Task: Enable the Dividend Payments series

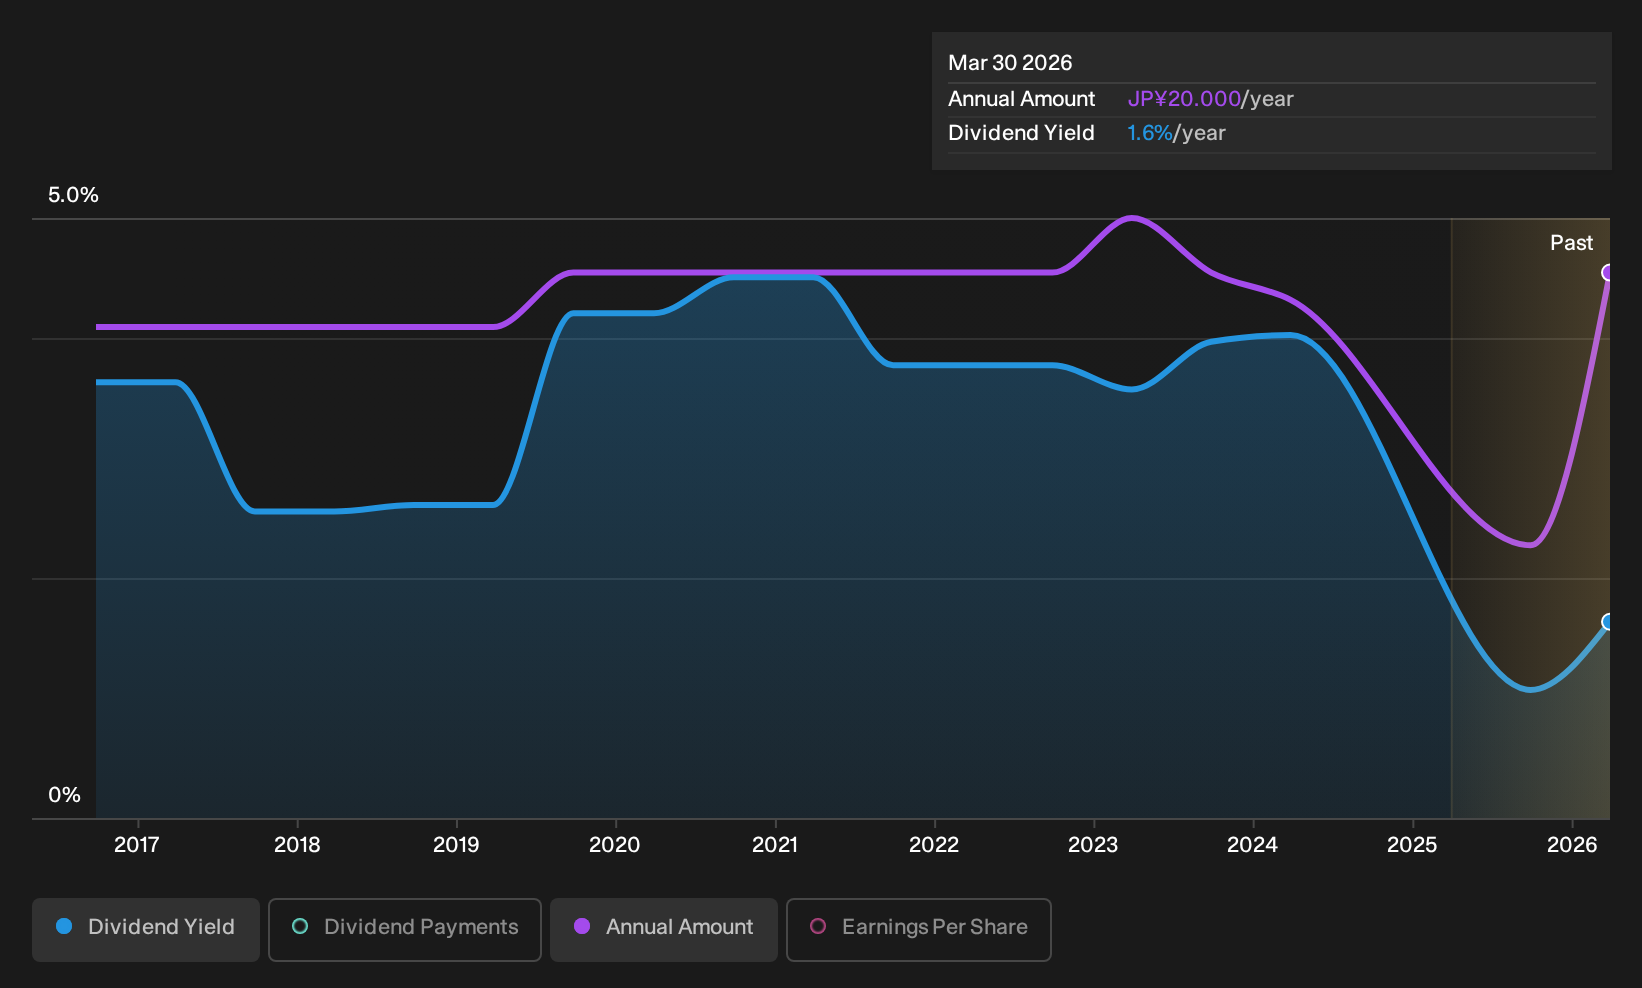Action: pyautogui.click(x=405, y=929)
